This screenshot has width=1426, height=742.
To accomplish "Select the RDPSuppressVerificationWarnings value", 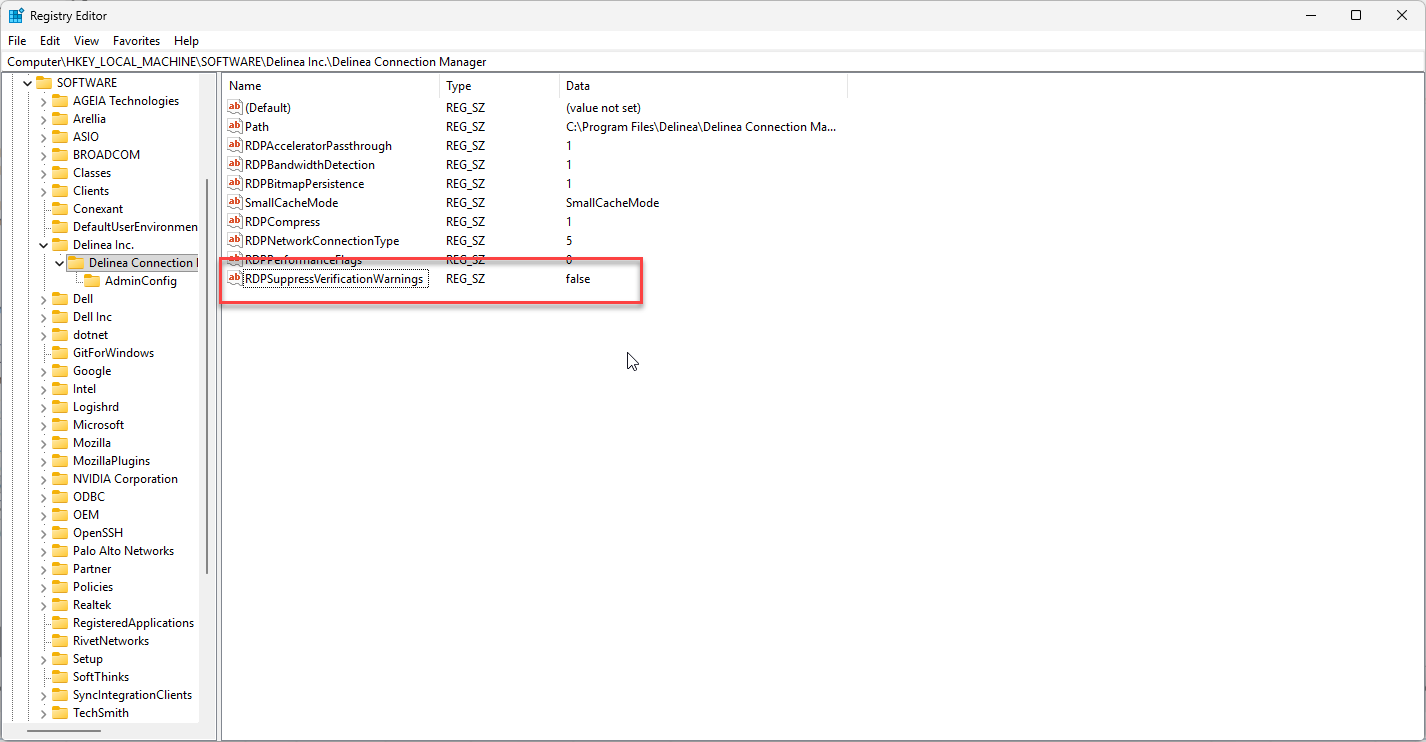I will coord(334,279).
